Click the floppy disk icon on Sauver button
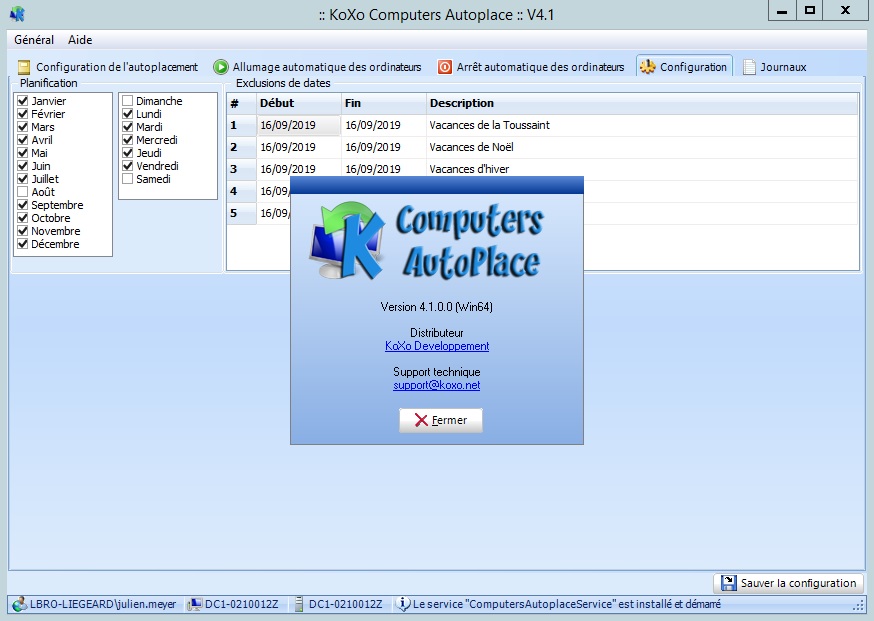 click(728, 583)
